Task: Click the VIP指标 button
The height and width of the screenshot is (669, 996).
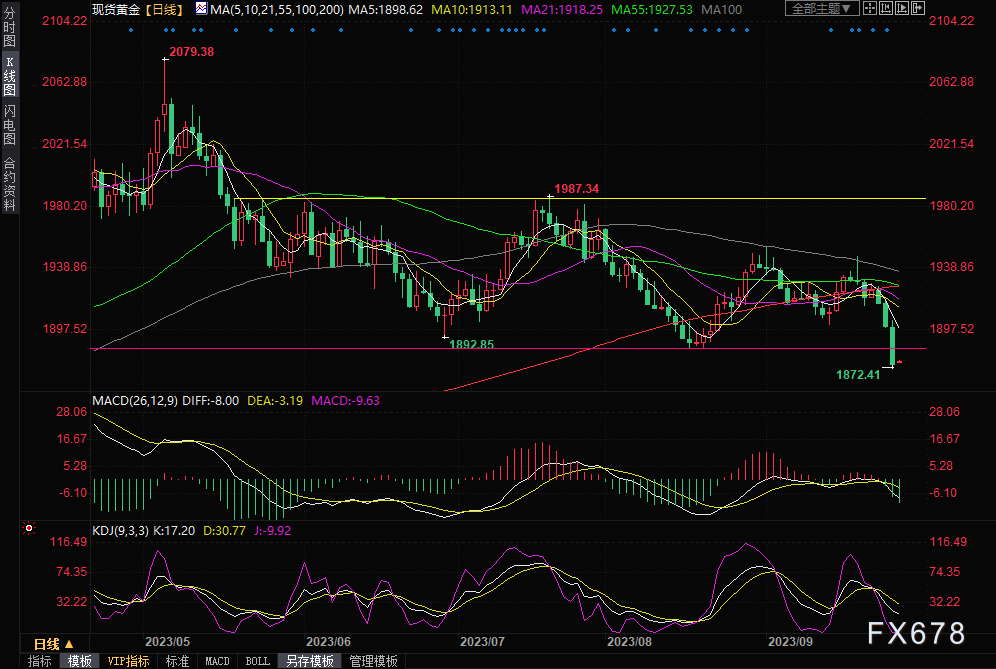Action: [x=127, y=661]
